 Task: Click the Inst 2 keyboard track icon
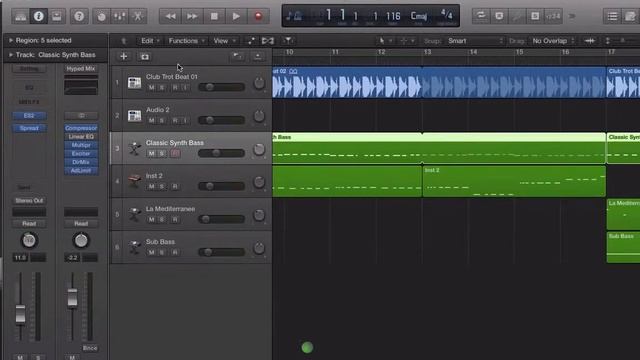pyautogui.click(x=134, y=181)
